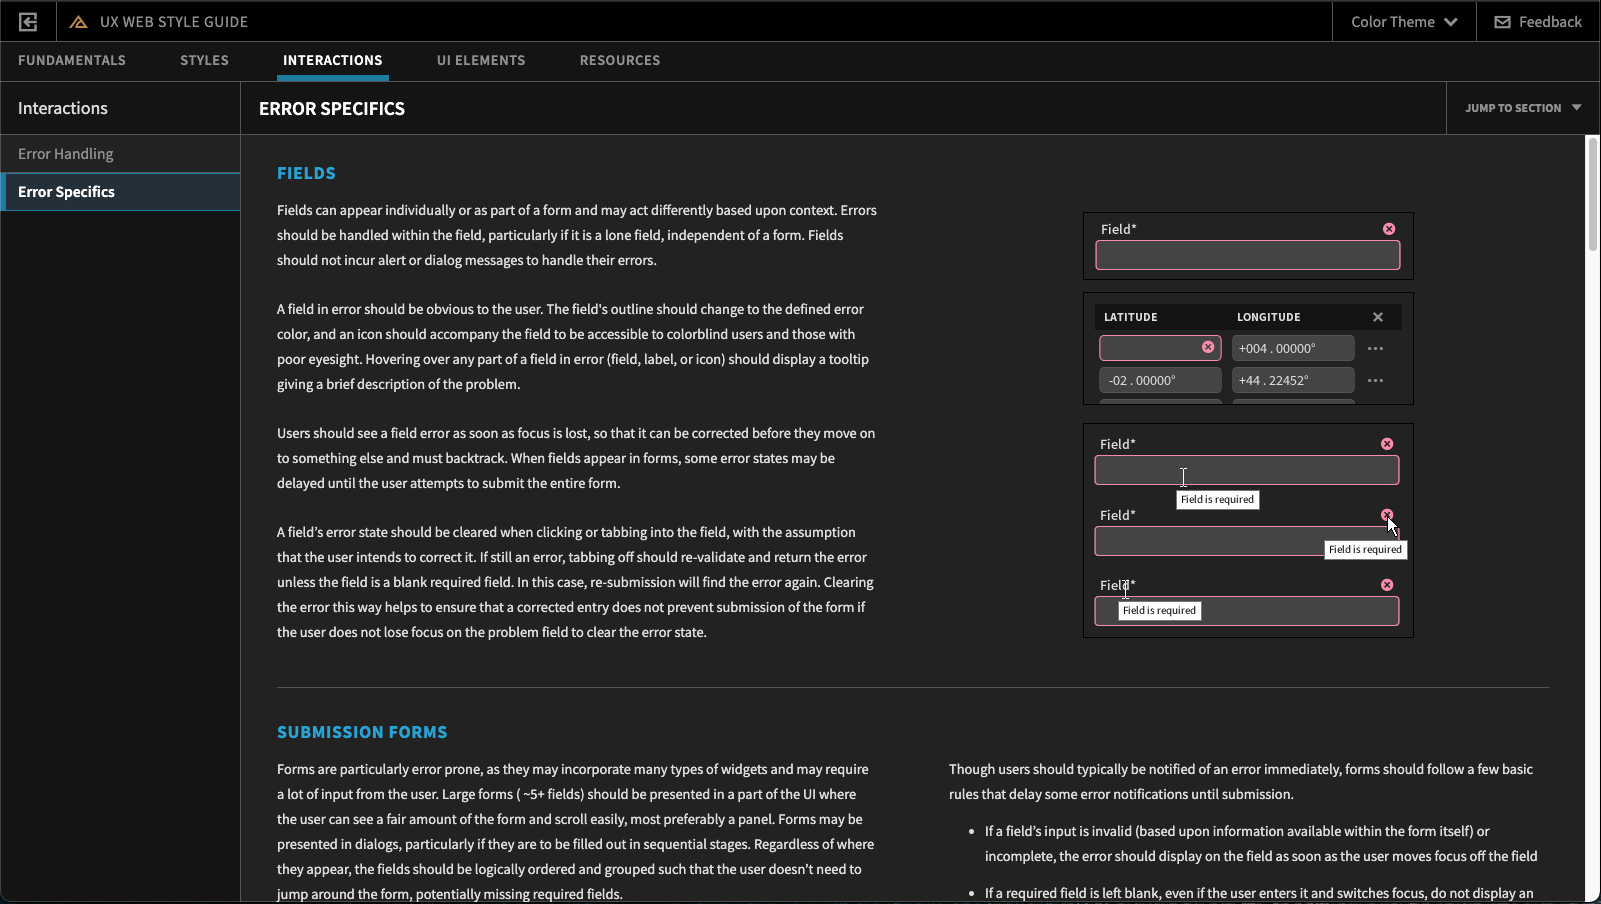Open the Color Theme dropdown
This screenshot has width=1601, height=904.
tap(1403, 22)
